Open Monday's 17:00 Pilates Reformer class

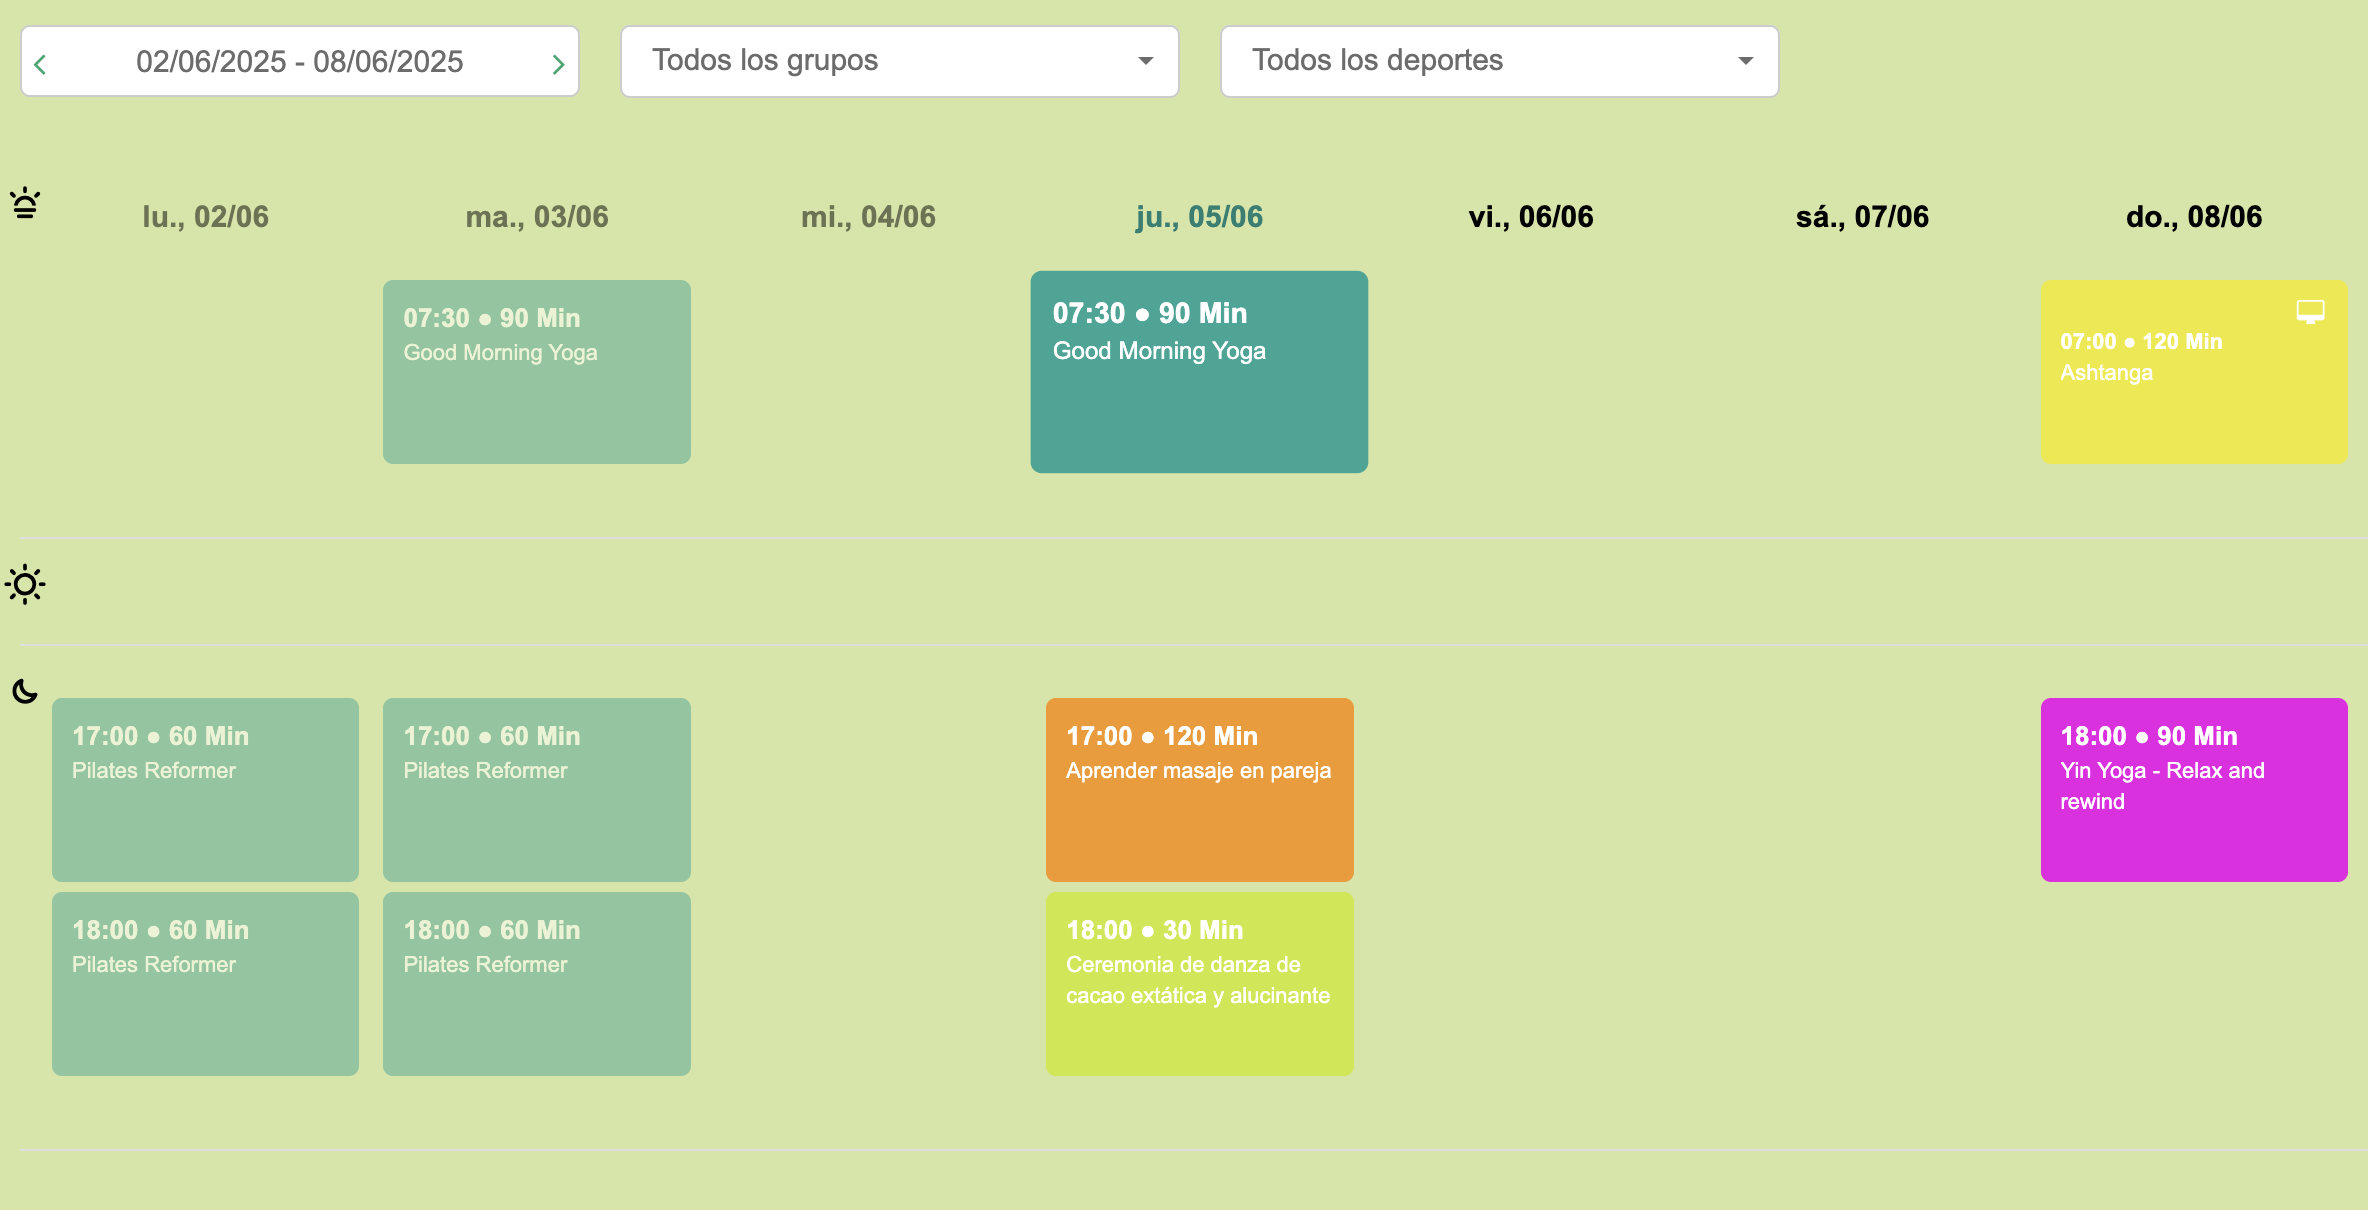205,789
